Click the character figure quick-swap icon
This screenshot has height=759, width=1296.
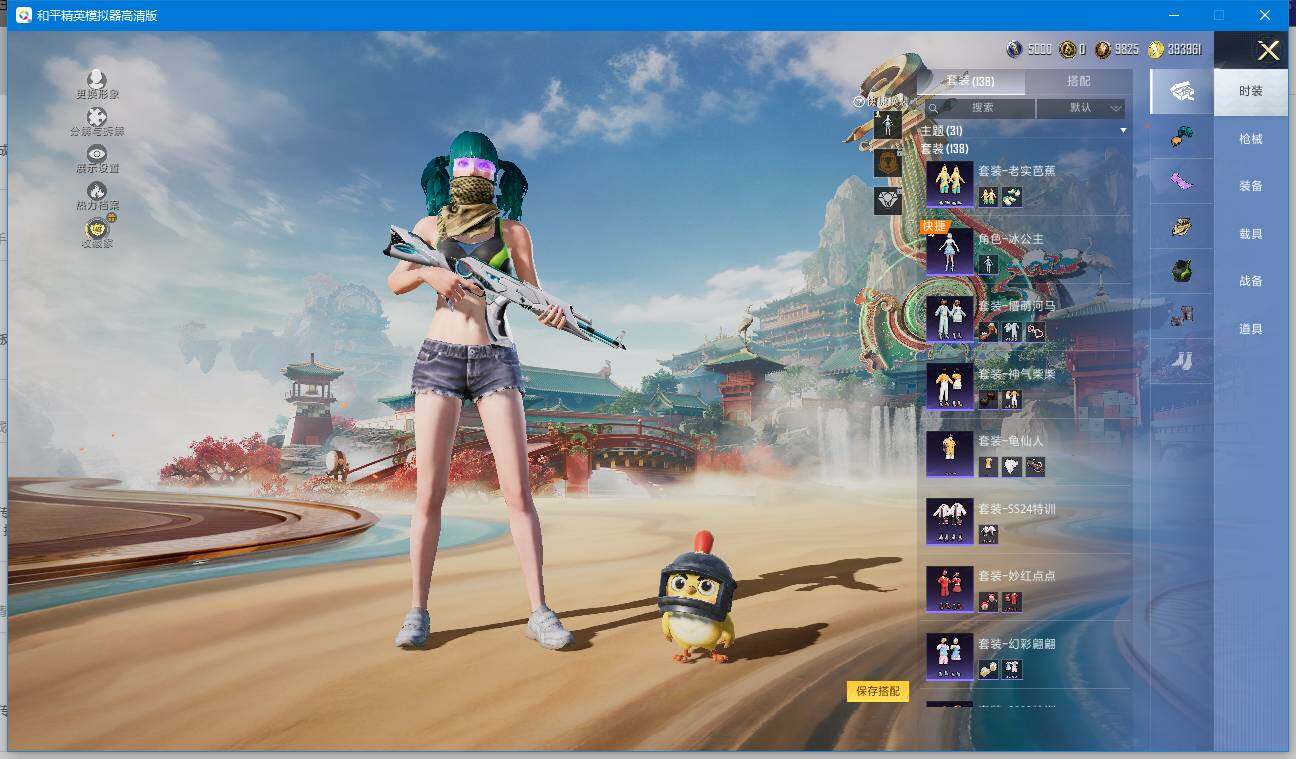click(888, 126)
